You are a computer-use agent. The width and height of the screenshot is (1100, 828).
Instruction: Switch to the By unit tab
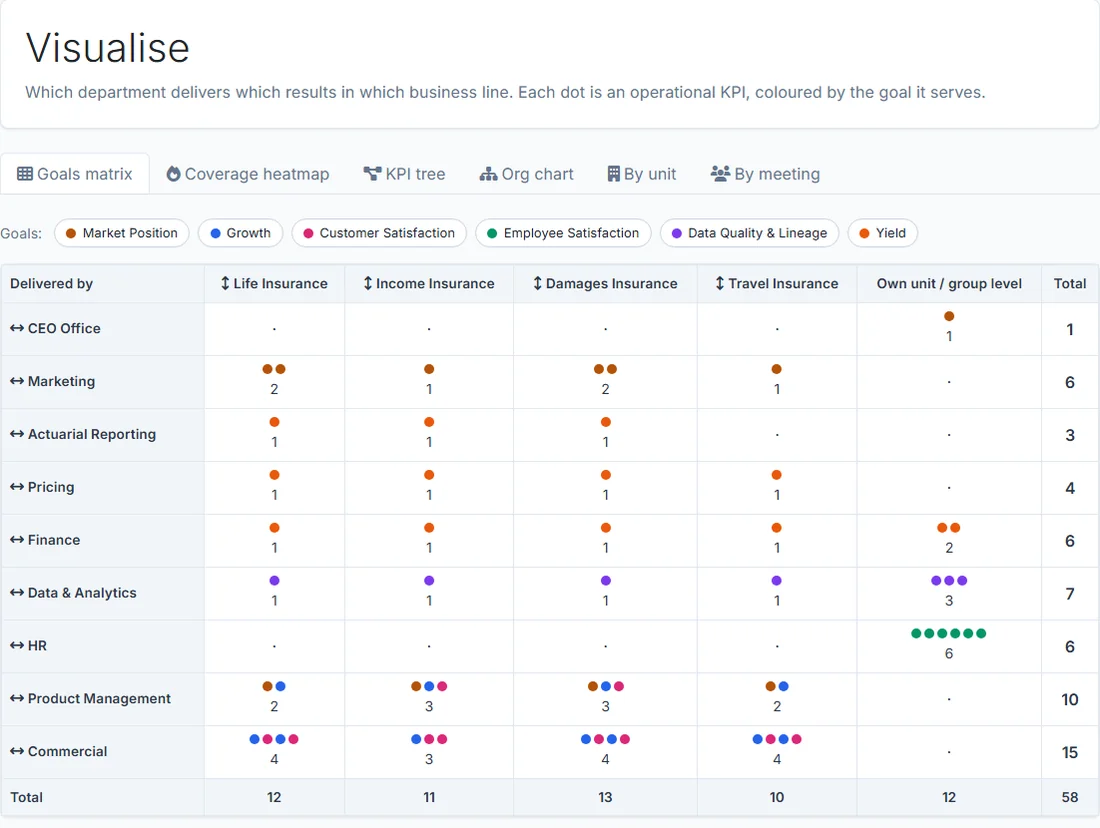[641, 174]
